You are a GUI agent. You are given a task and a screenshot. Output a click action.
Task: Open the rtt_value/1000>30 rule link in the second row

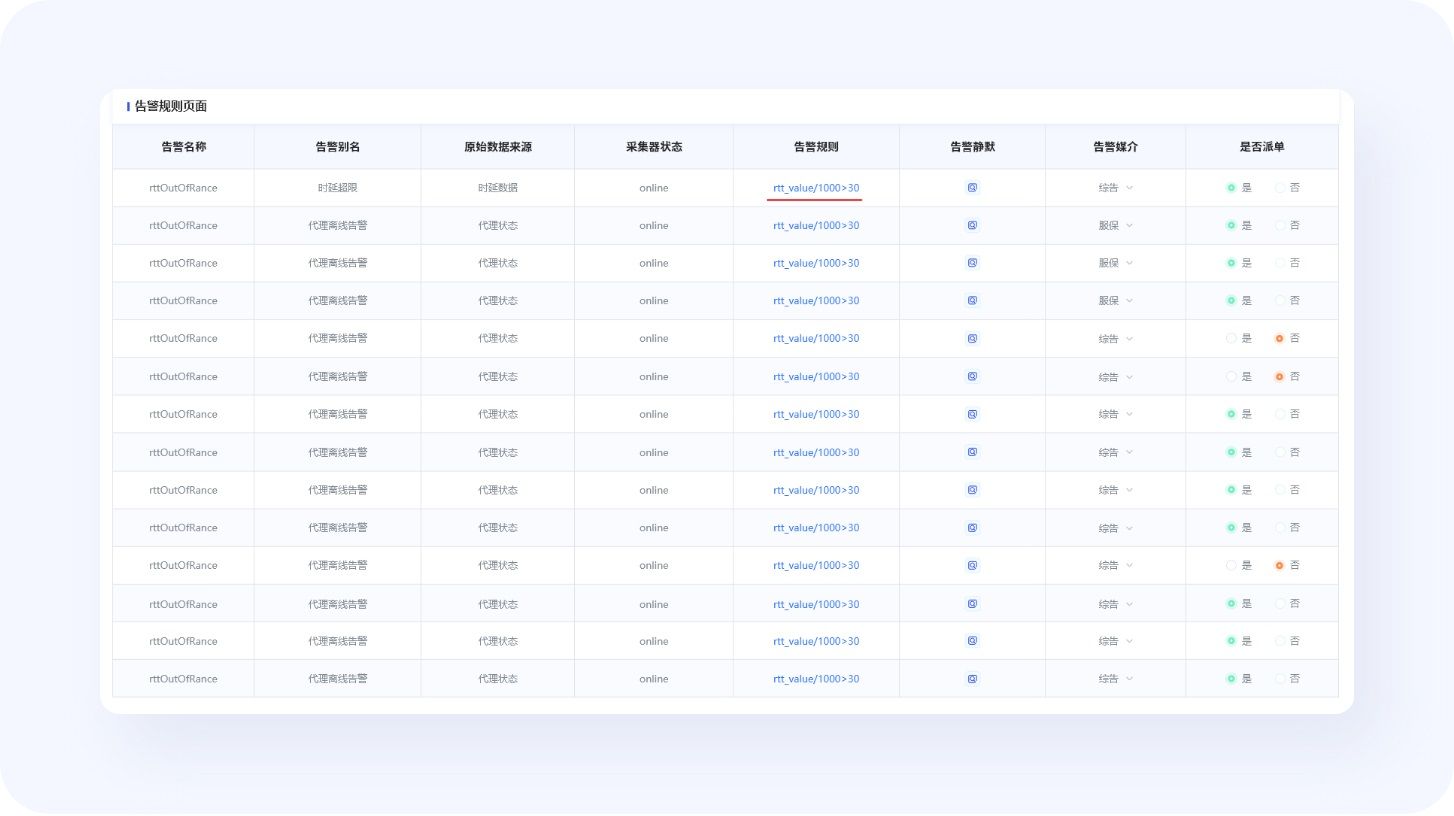tap(816, 225)
